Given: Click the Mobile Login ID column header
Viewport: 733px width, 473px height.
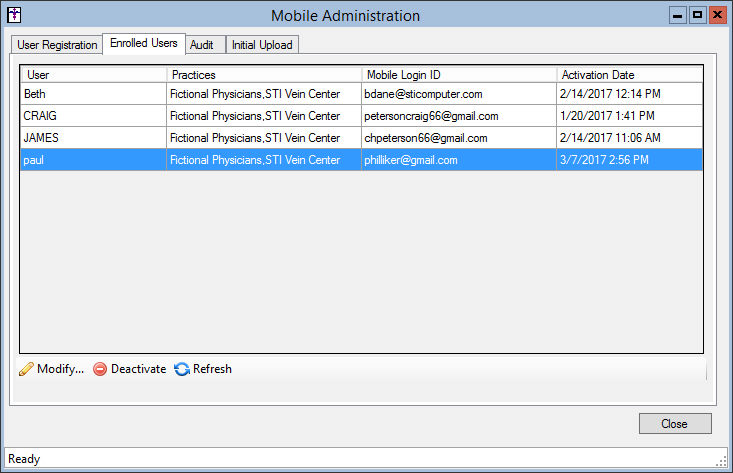Looking at the screenshot, I should click(459, 75).
